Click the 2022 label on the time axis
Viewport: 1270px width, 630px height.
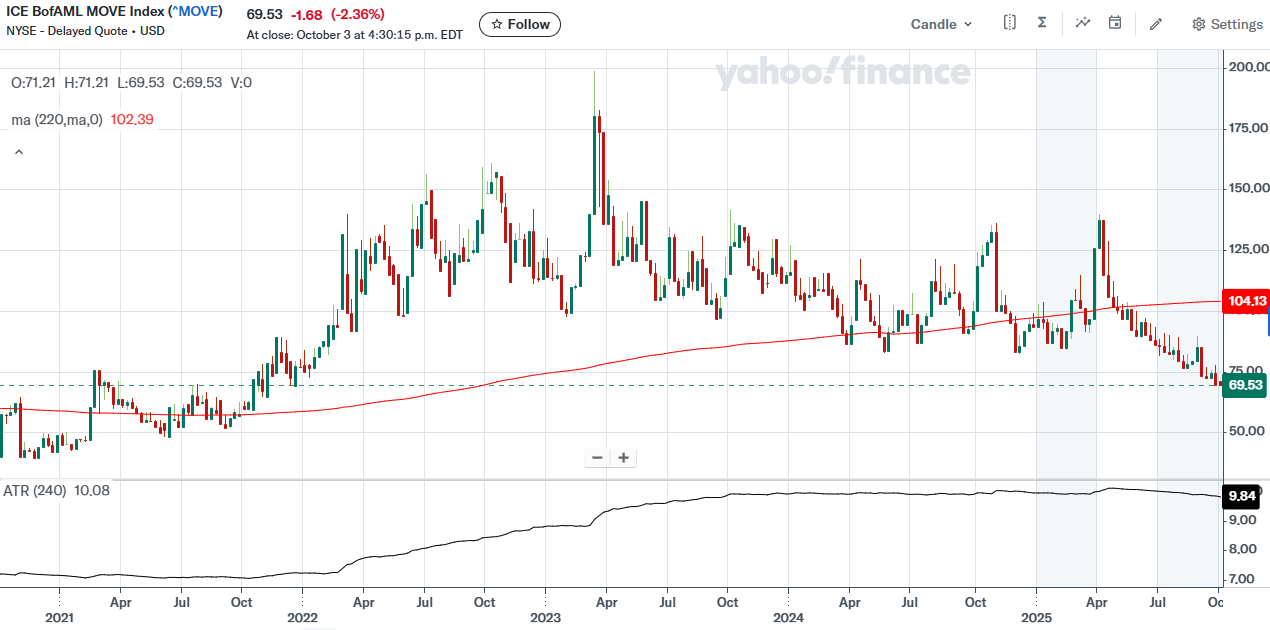(x=302, y=618)
